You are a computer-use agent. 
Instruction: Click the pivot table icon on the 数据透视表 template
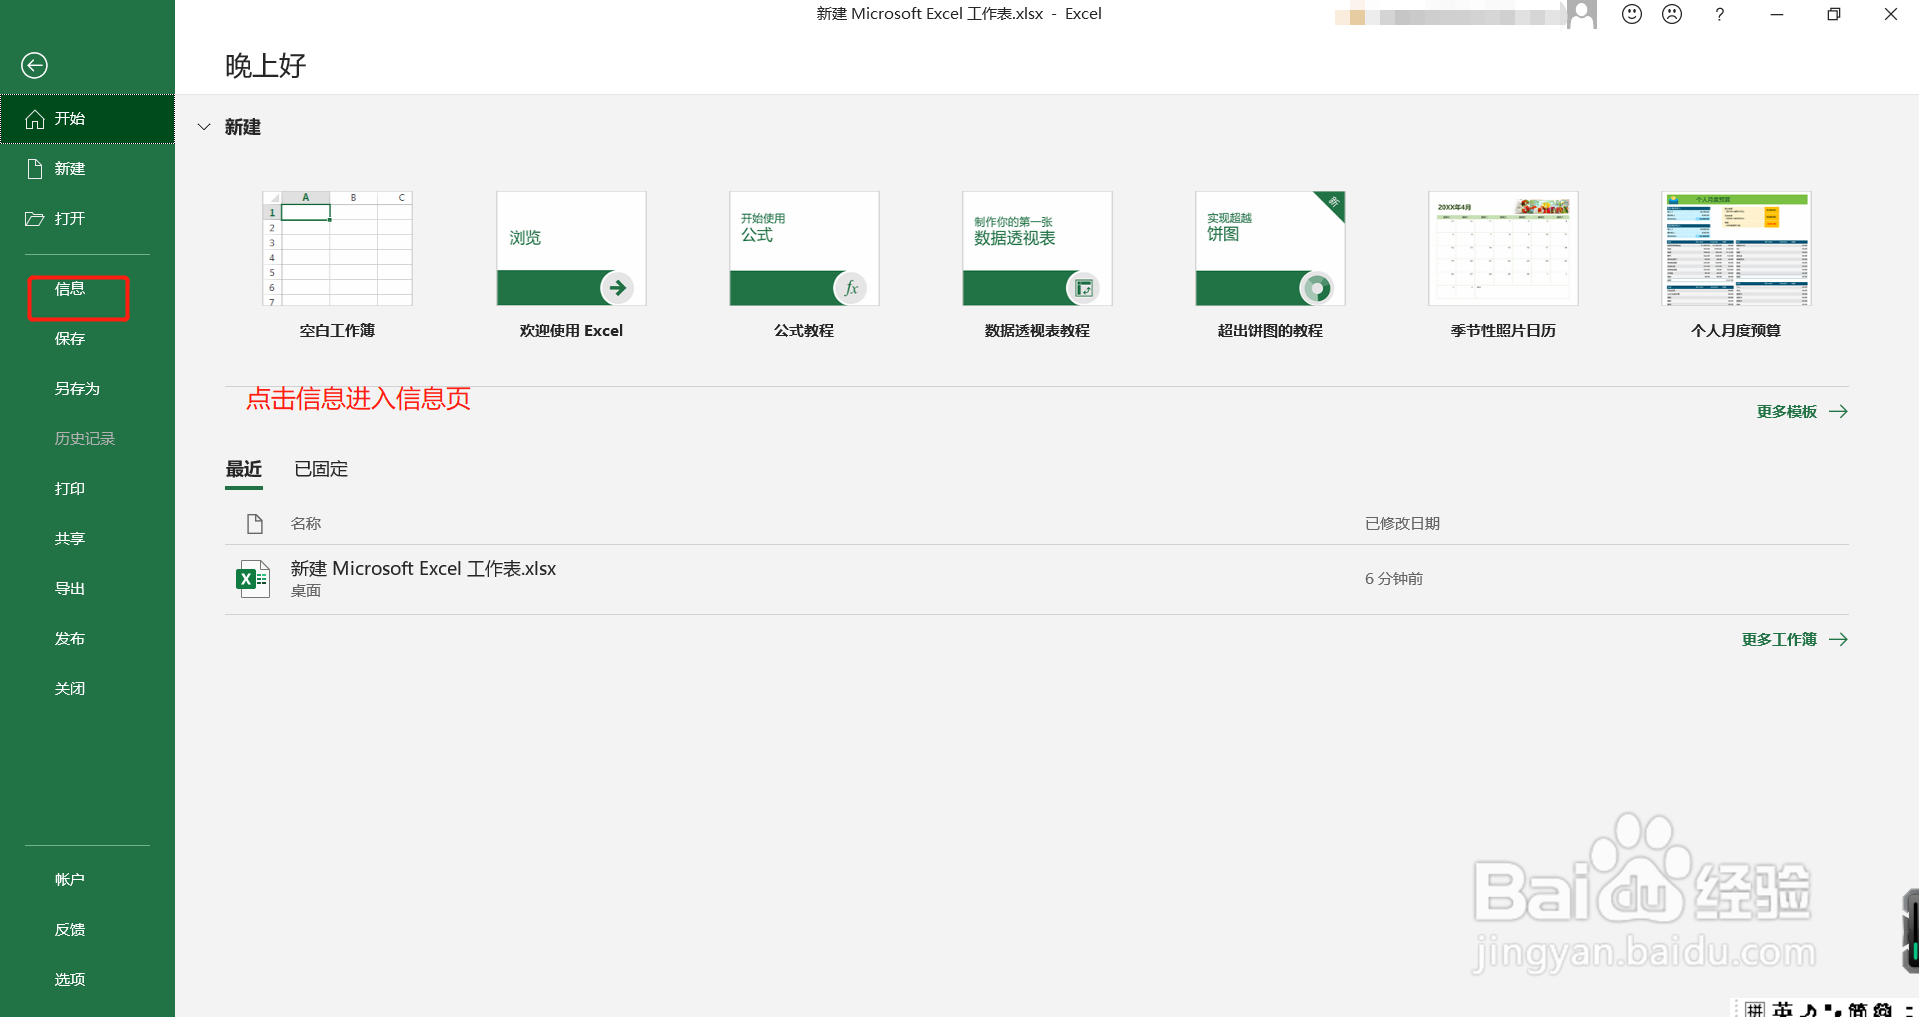coord(1083,288)
